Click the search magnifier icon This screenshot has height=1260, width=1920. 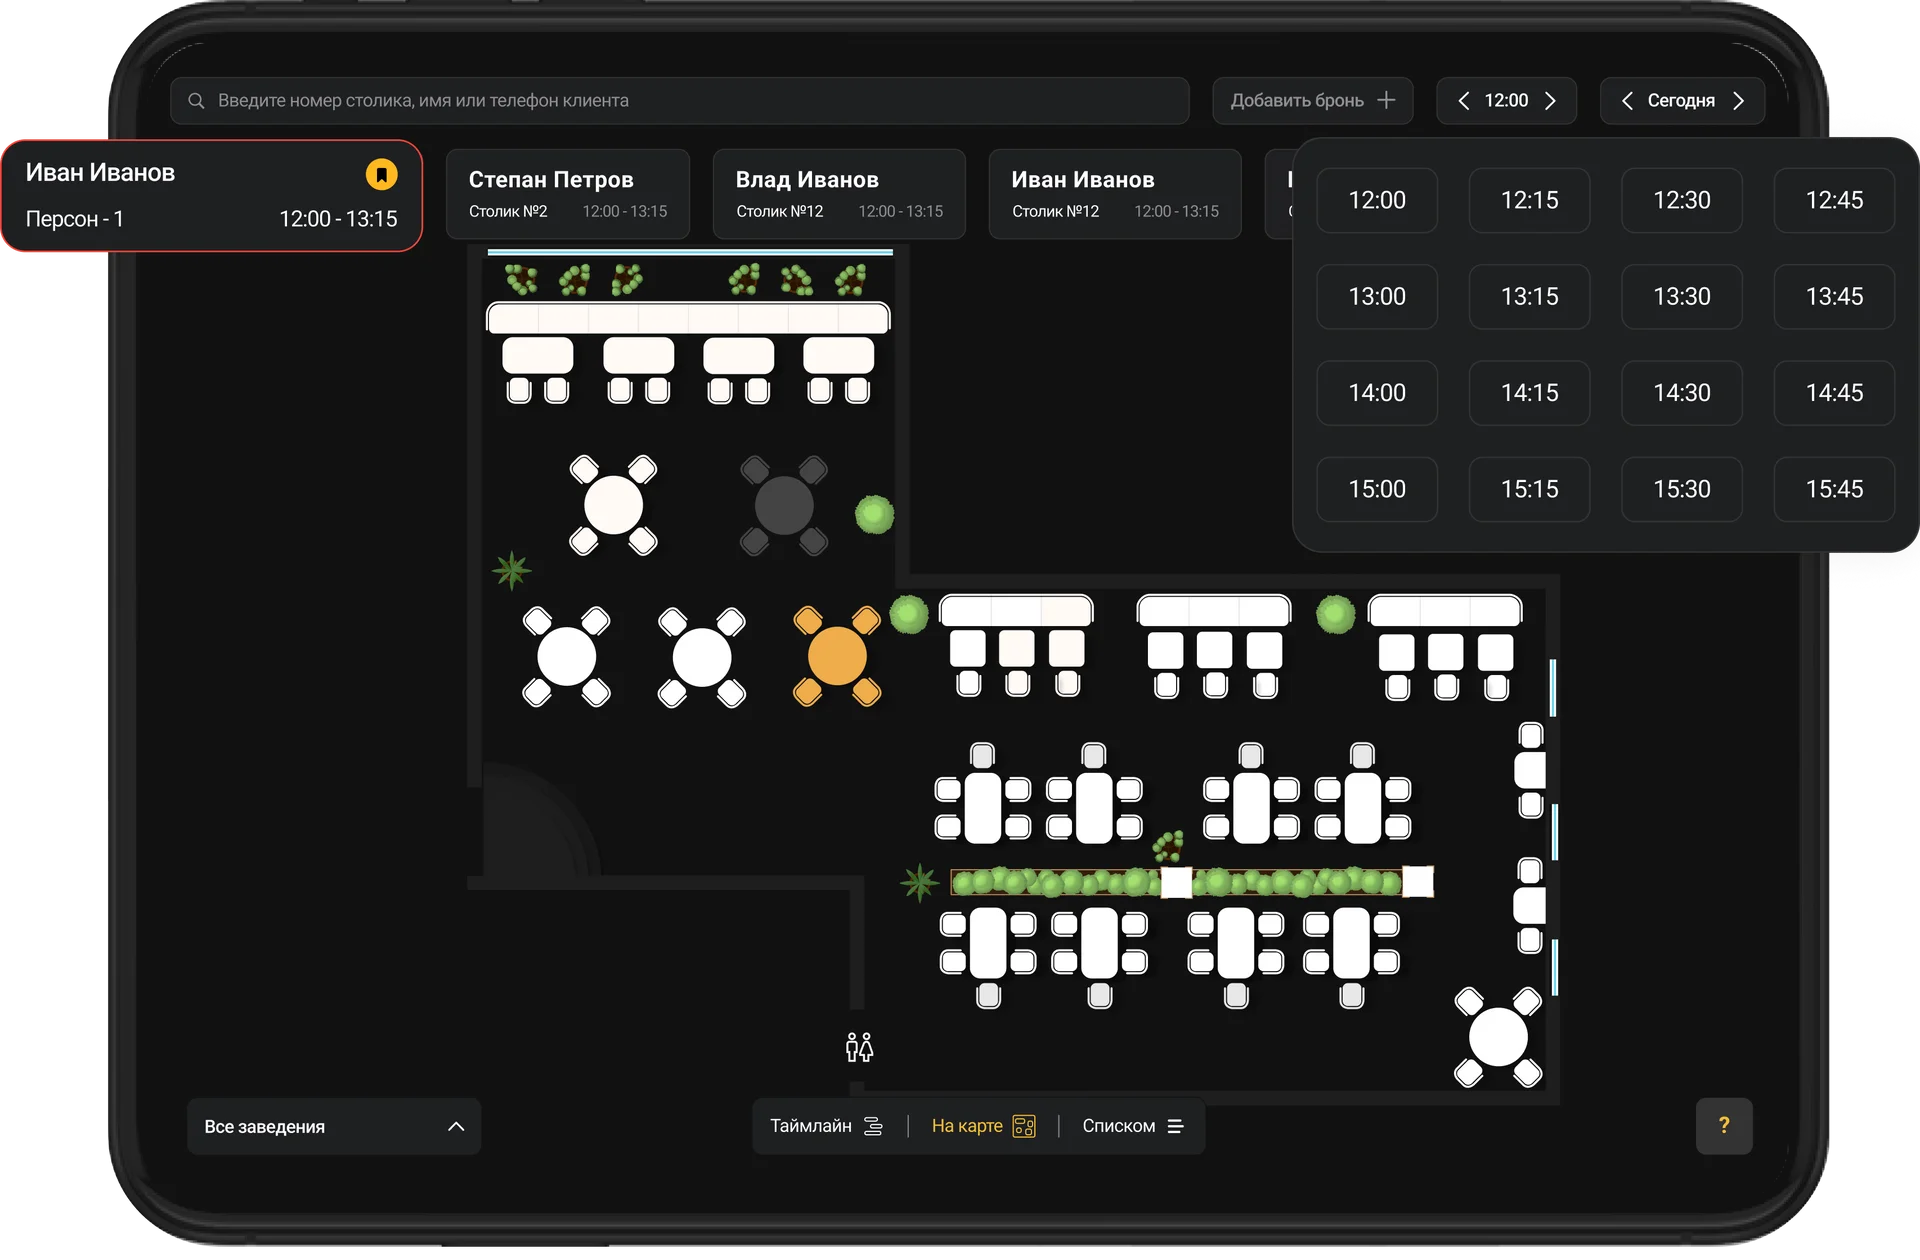point(196,101)
